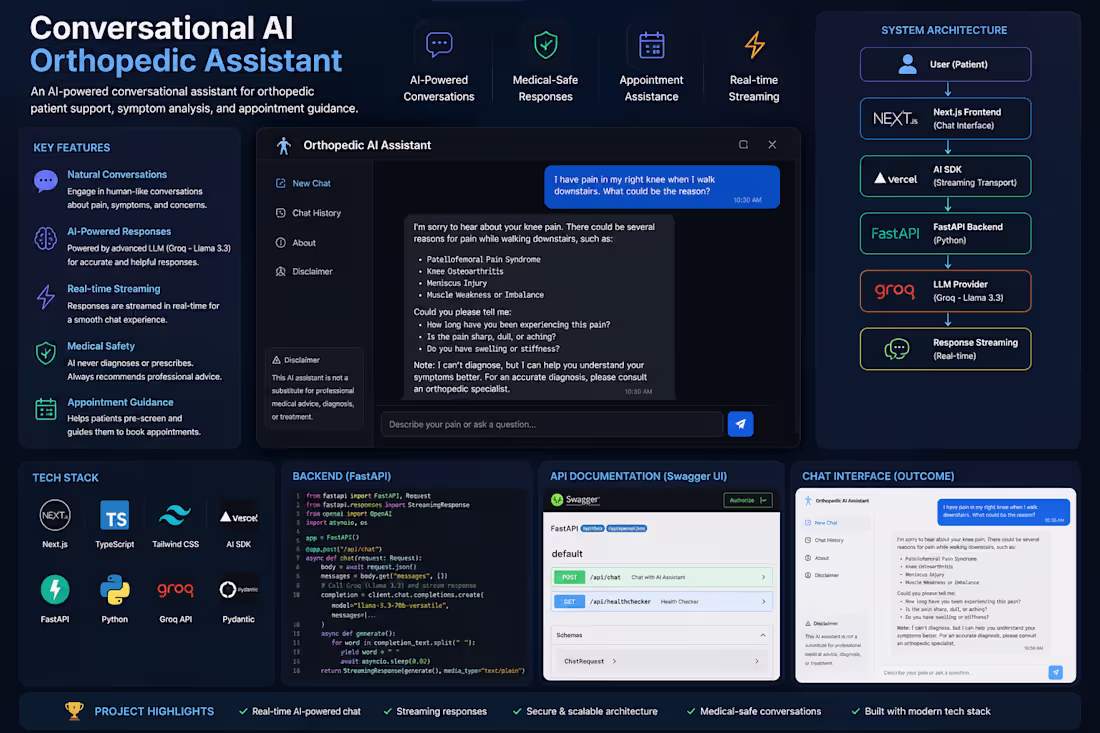
Task: Click the Next.js Frontend (Chat Interface) box
Action: 946,119
